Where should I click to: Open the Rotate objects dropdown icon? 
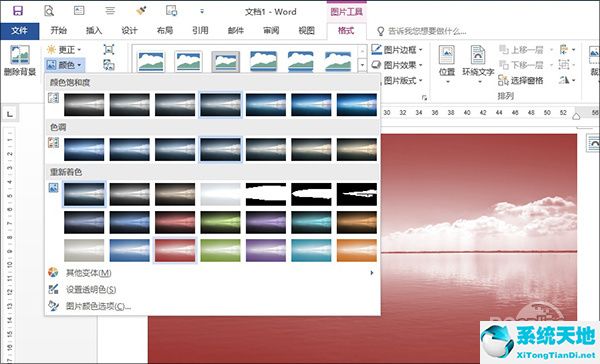(x=567, y=80)
